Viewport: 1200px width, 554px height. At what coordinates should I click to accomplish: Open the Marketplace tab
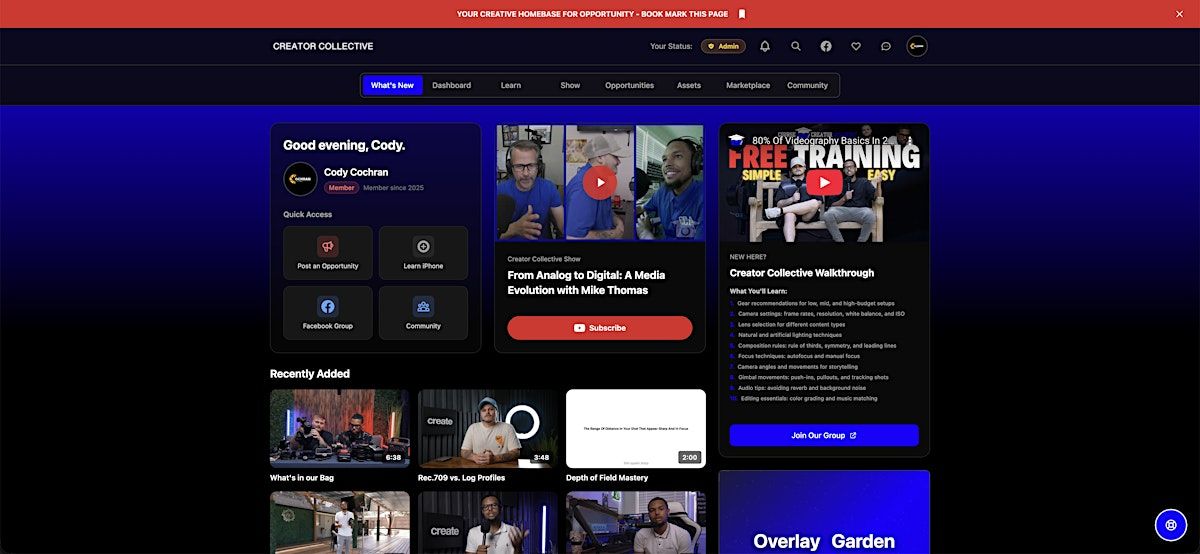[748, 86]
